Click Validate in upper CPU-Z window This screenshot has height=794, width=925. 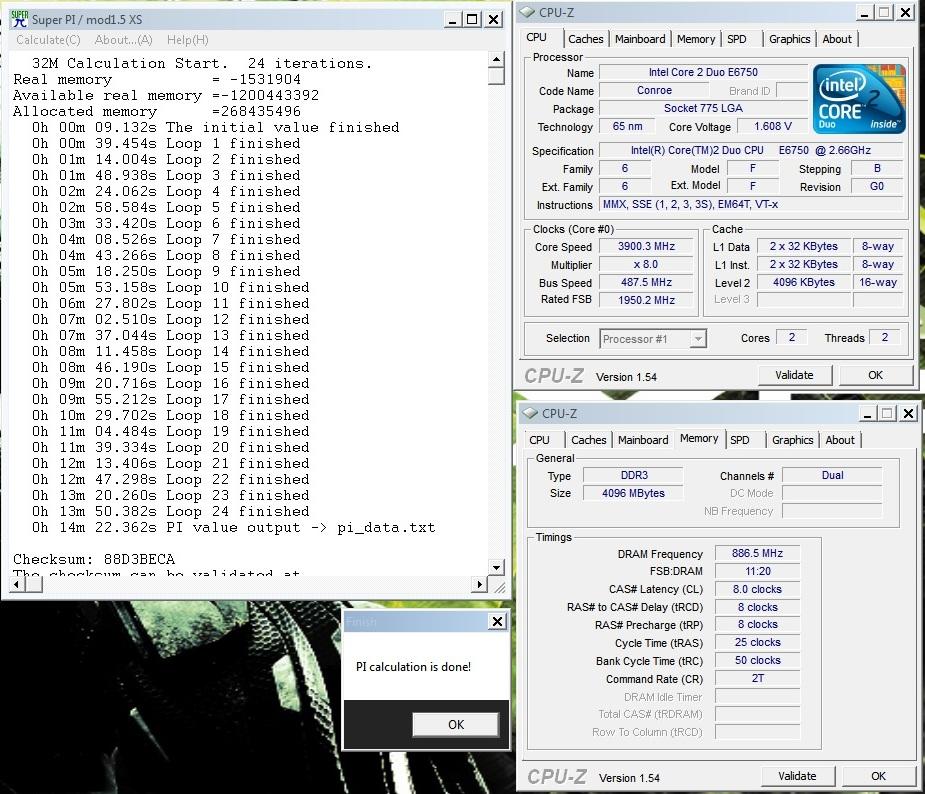tap(794, 375)
